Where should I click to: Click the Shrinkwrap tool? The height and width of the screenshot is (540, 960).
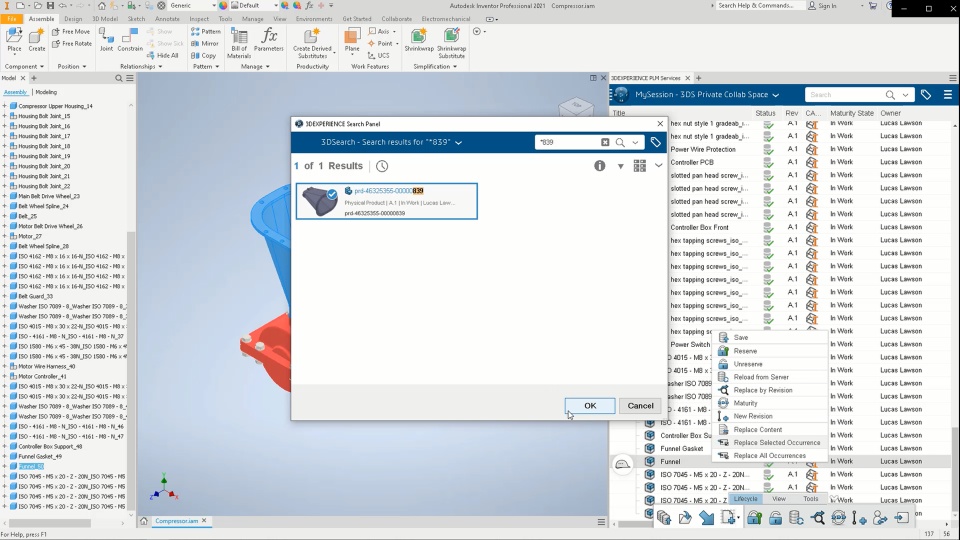point(419,40)
